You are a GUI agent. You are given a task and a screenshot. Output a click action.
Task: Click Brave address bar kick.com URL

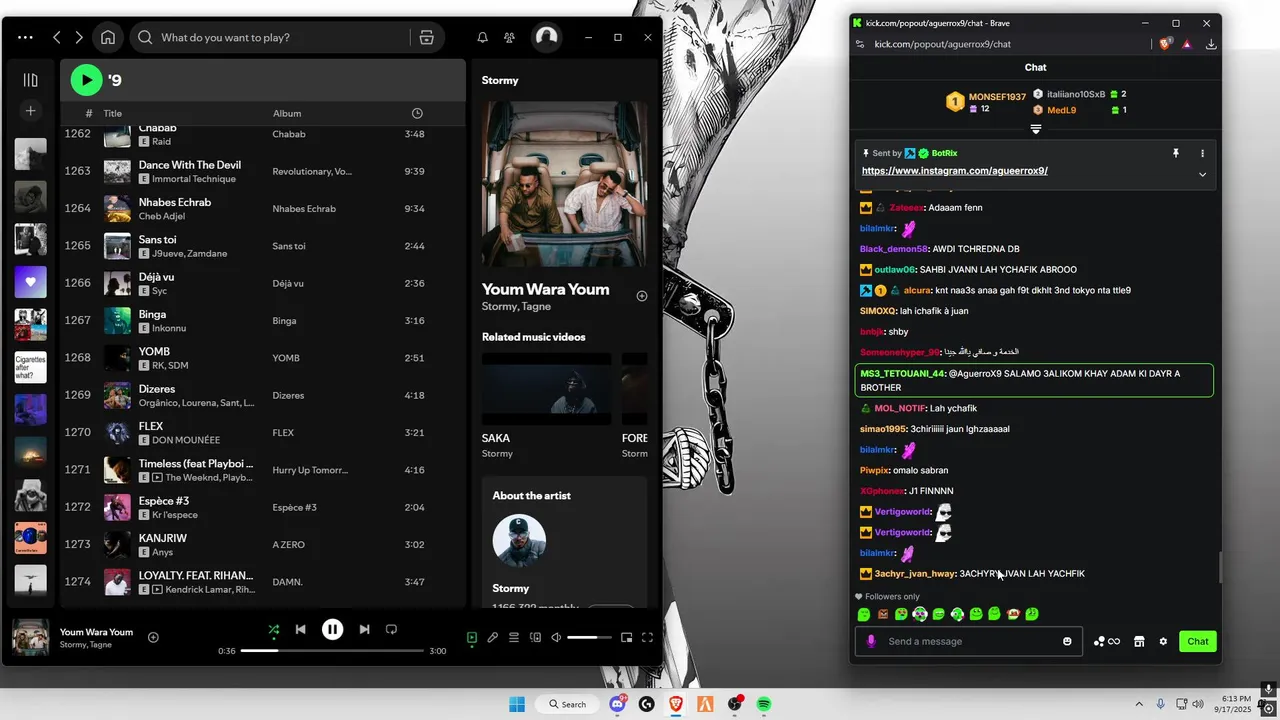click(x=942, y=44)
